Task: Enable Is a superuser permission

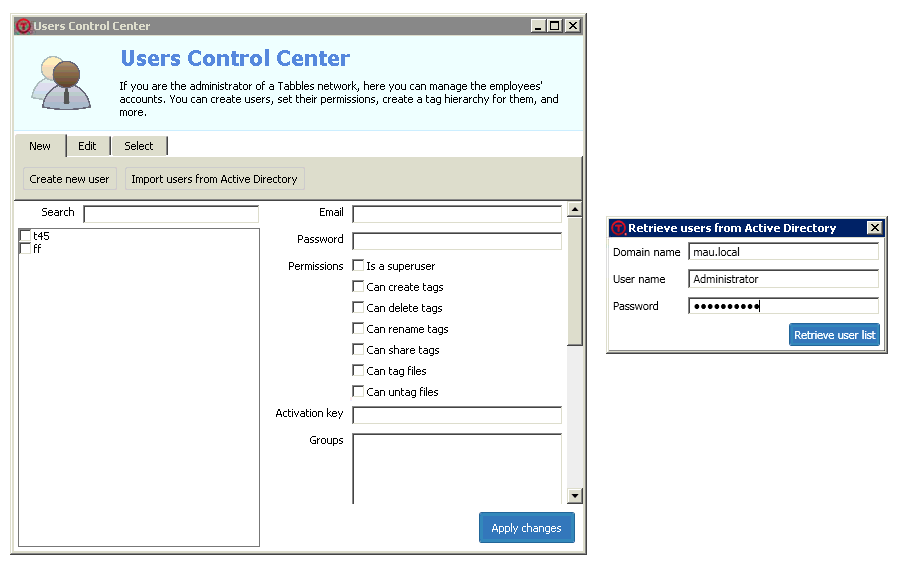Action: 358,266
